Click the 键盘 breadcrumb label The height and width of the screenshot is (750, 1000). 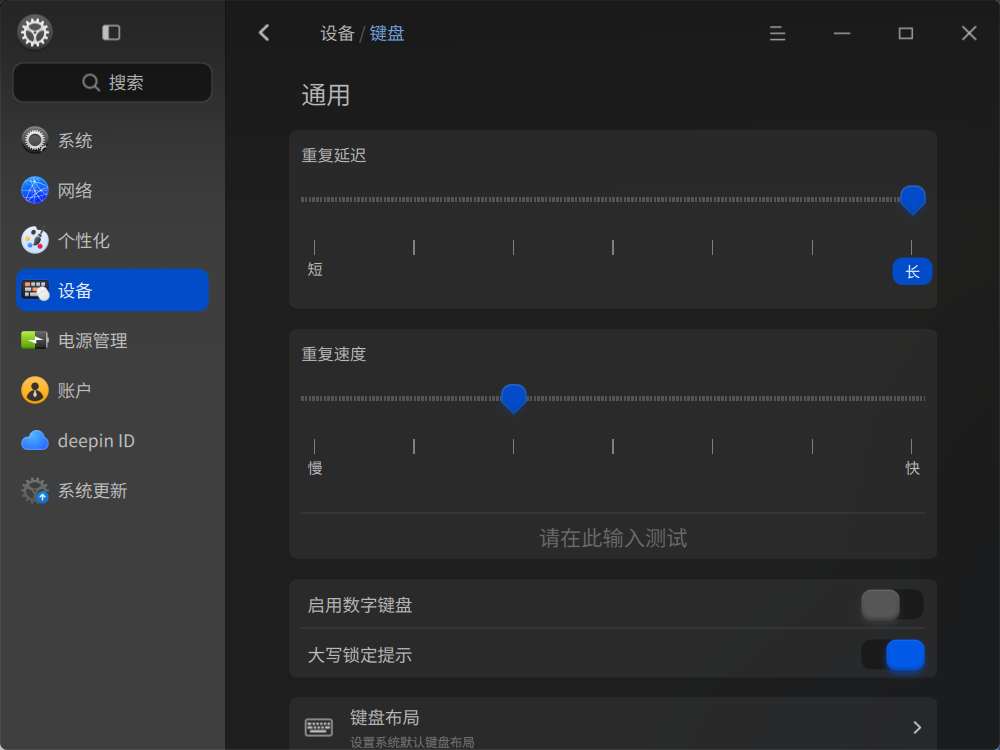[x=386, y=33]
